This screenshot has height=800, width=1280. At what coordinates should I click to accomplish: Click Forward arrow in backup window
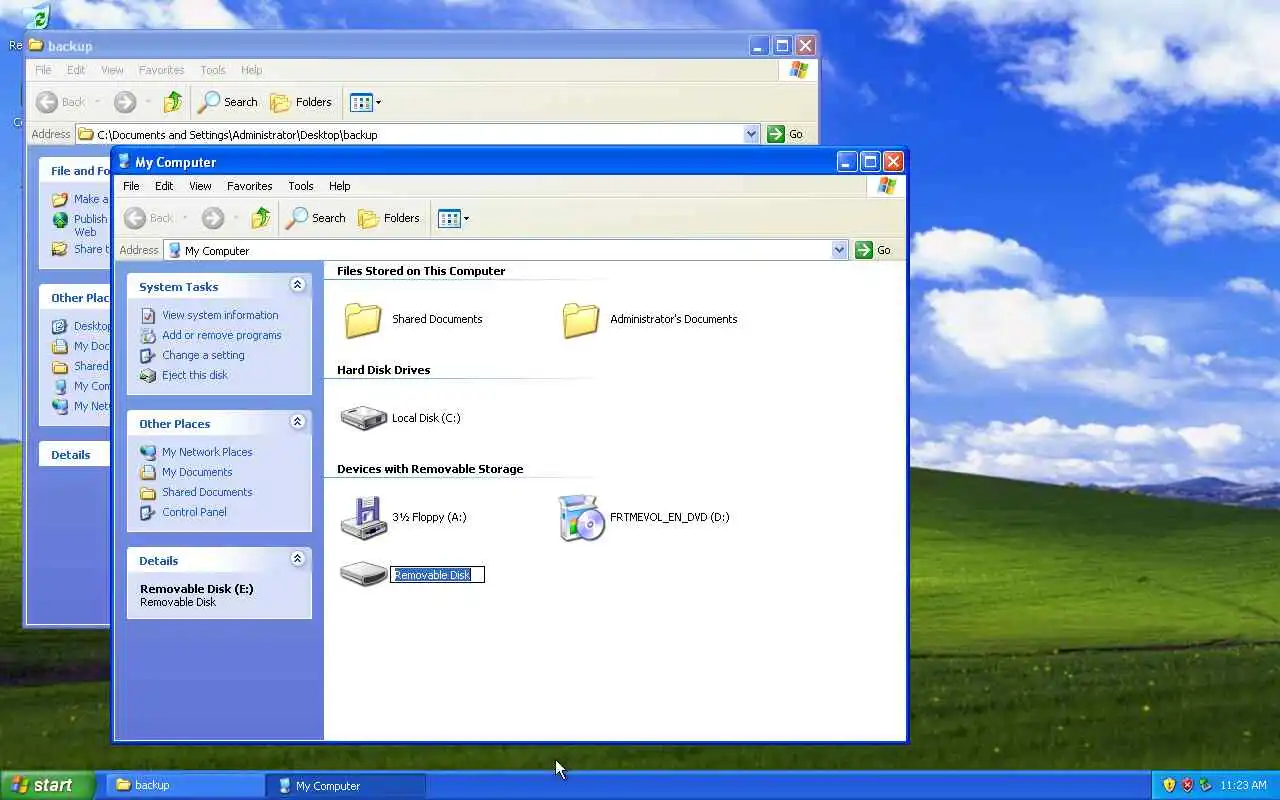124,102
